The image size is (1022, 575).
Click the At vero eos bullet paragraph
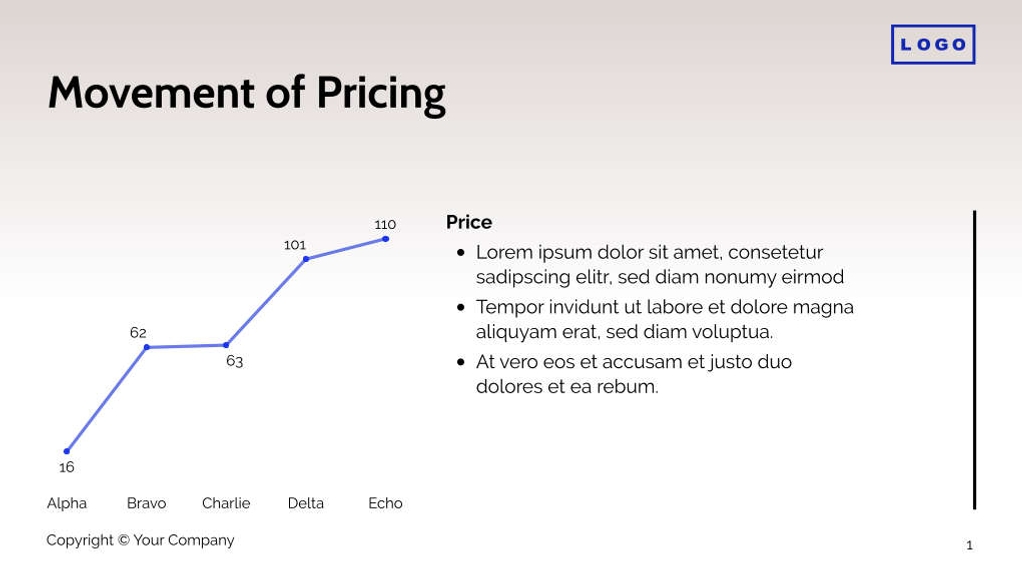point(633,374)
